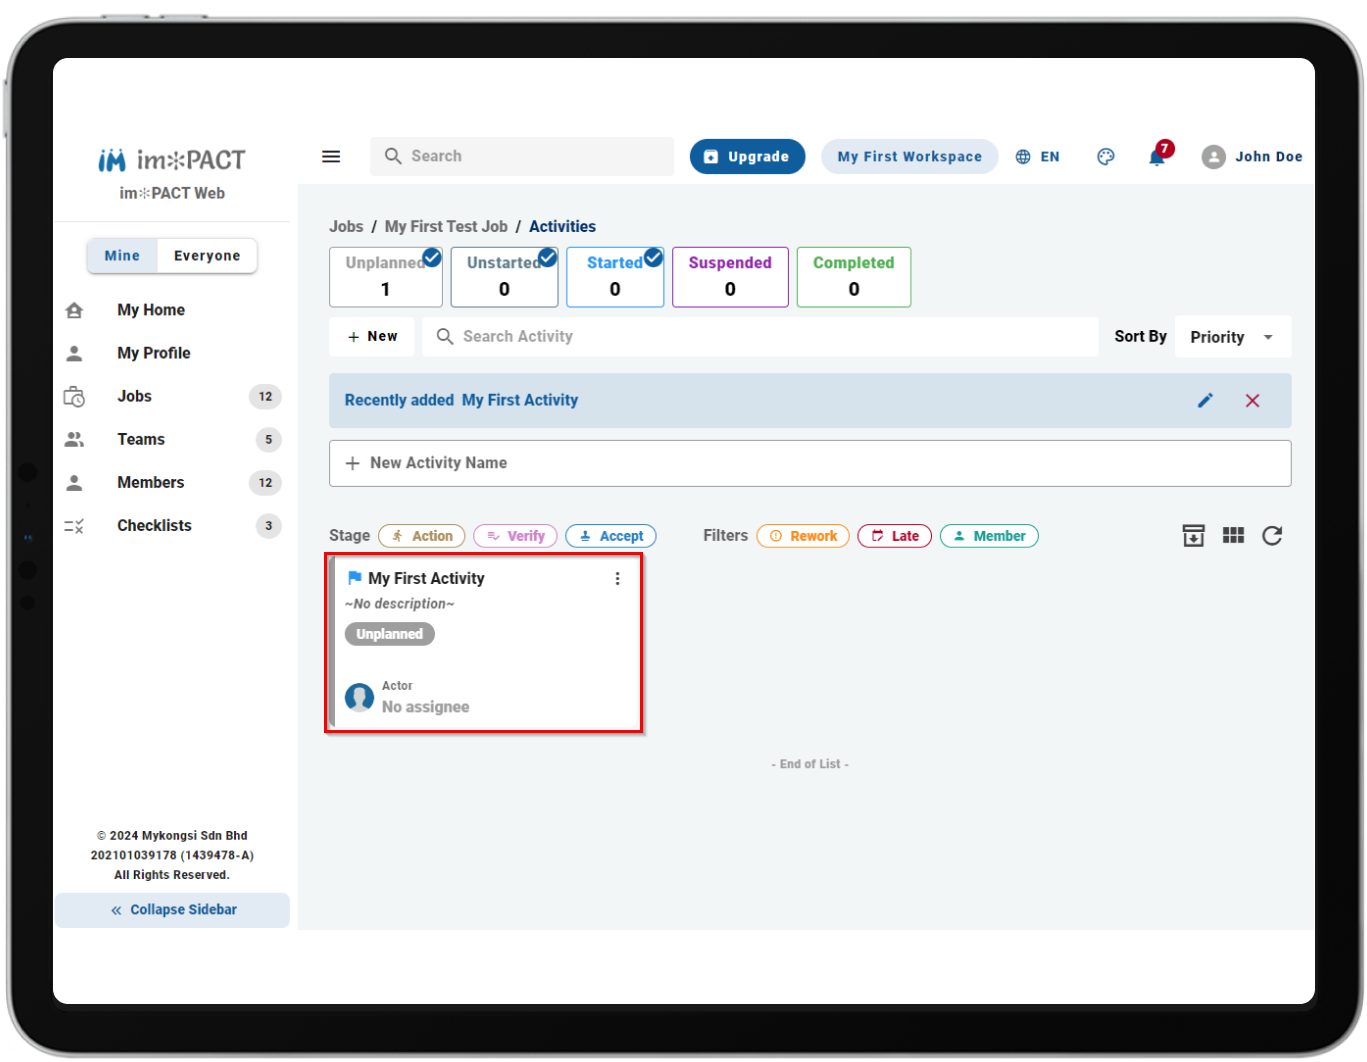Open the notifications bell icon
1367x1062 pixels.
pyautogui.click(x=1158, y=156)
